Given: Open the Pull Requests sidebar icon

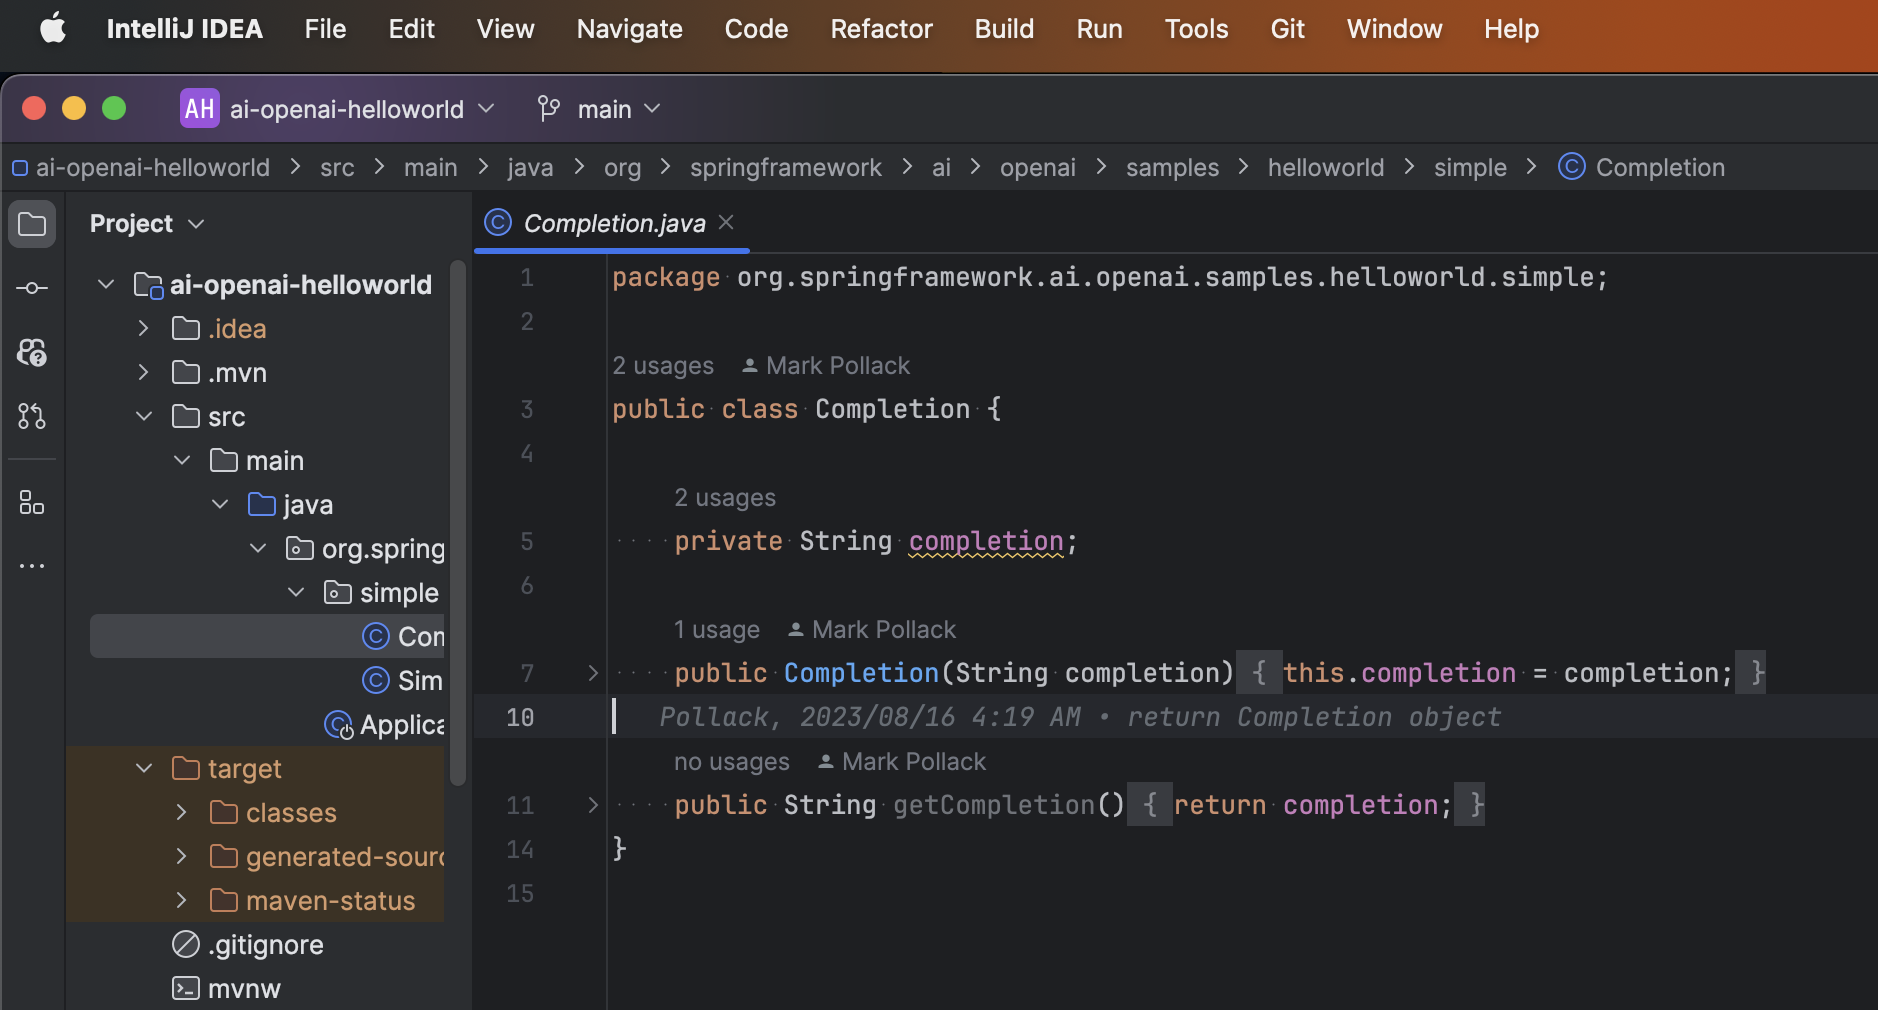Looking at the screenshot, I should pos(32,416).
